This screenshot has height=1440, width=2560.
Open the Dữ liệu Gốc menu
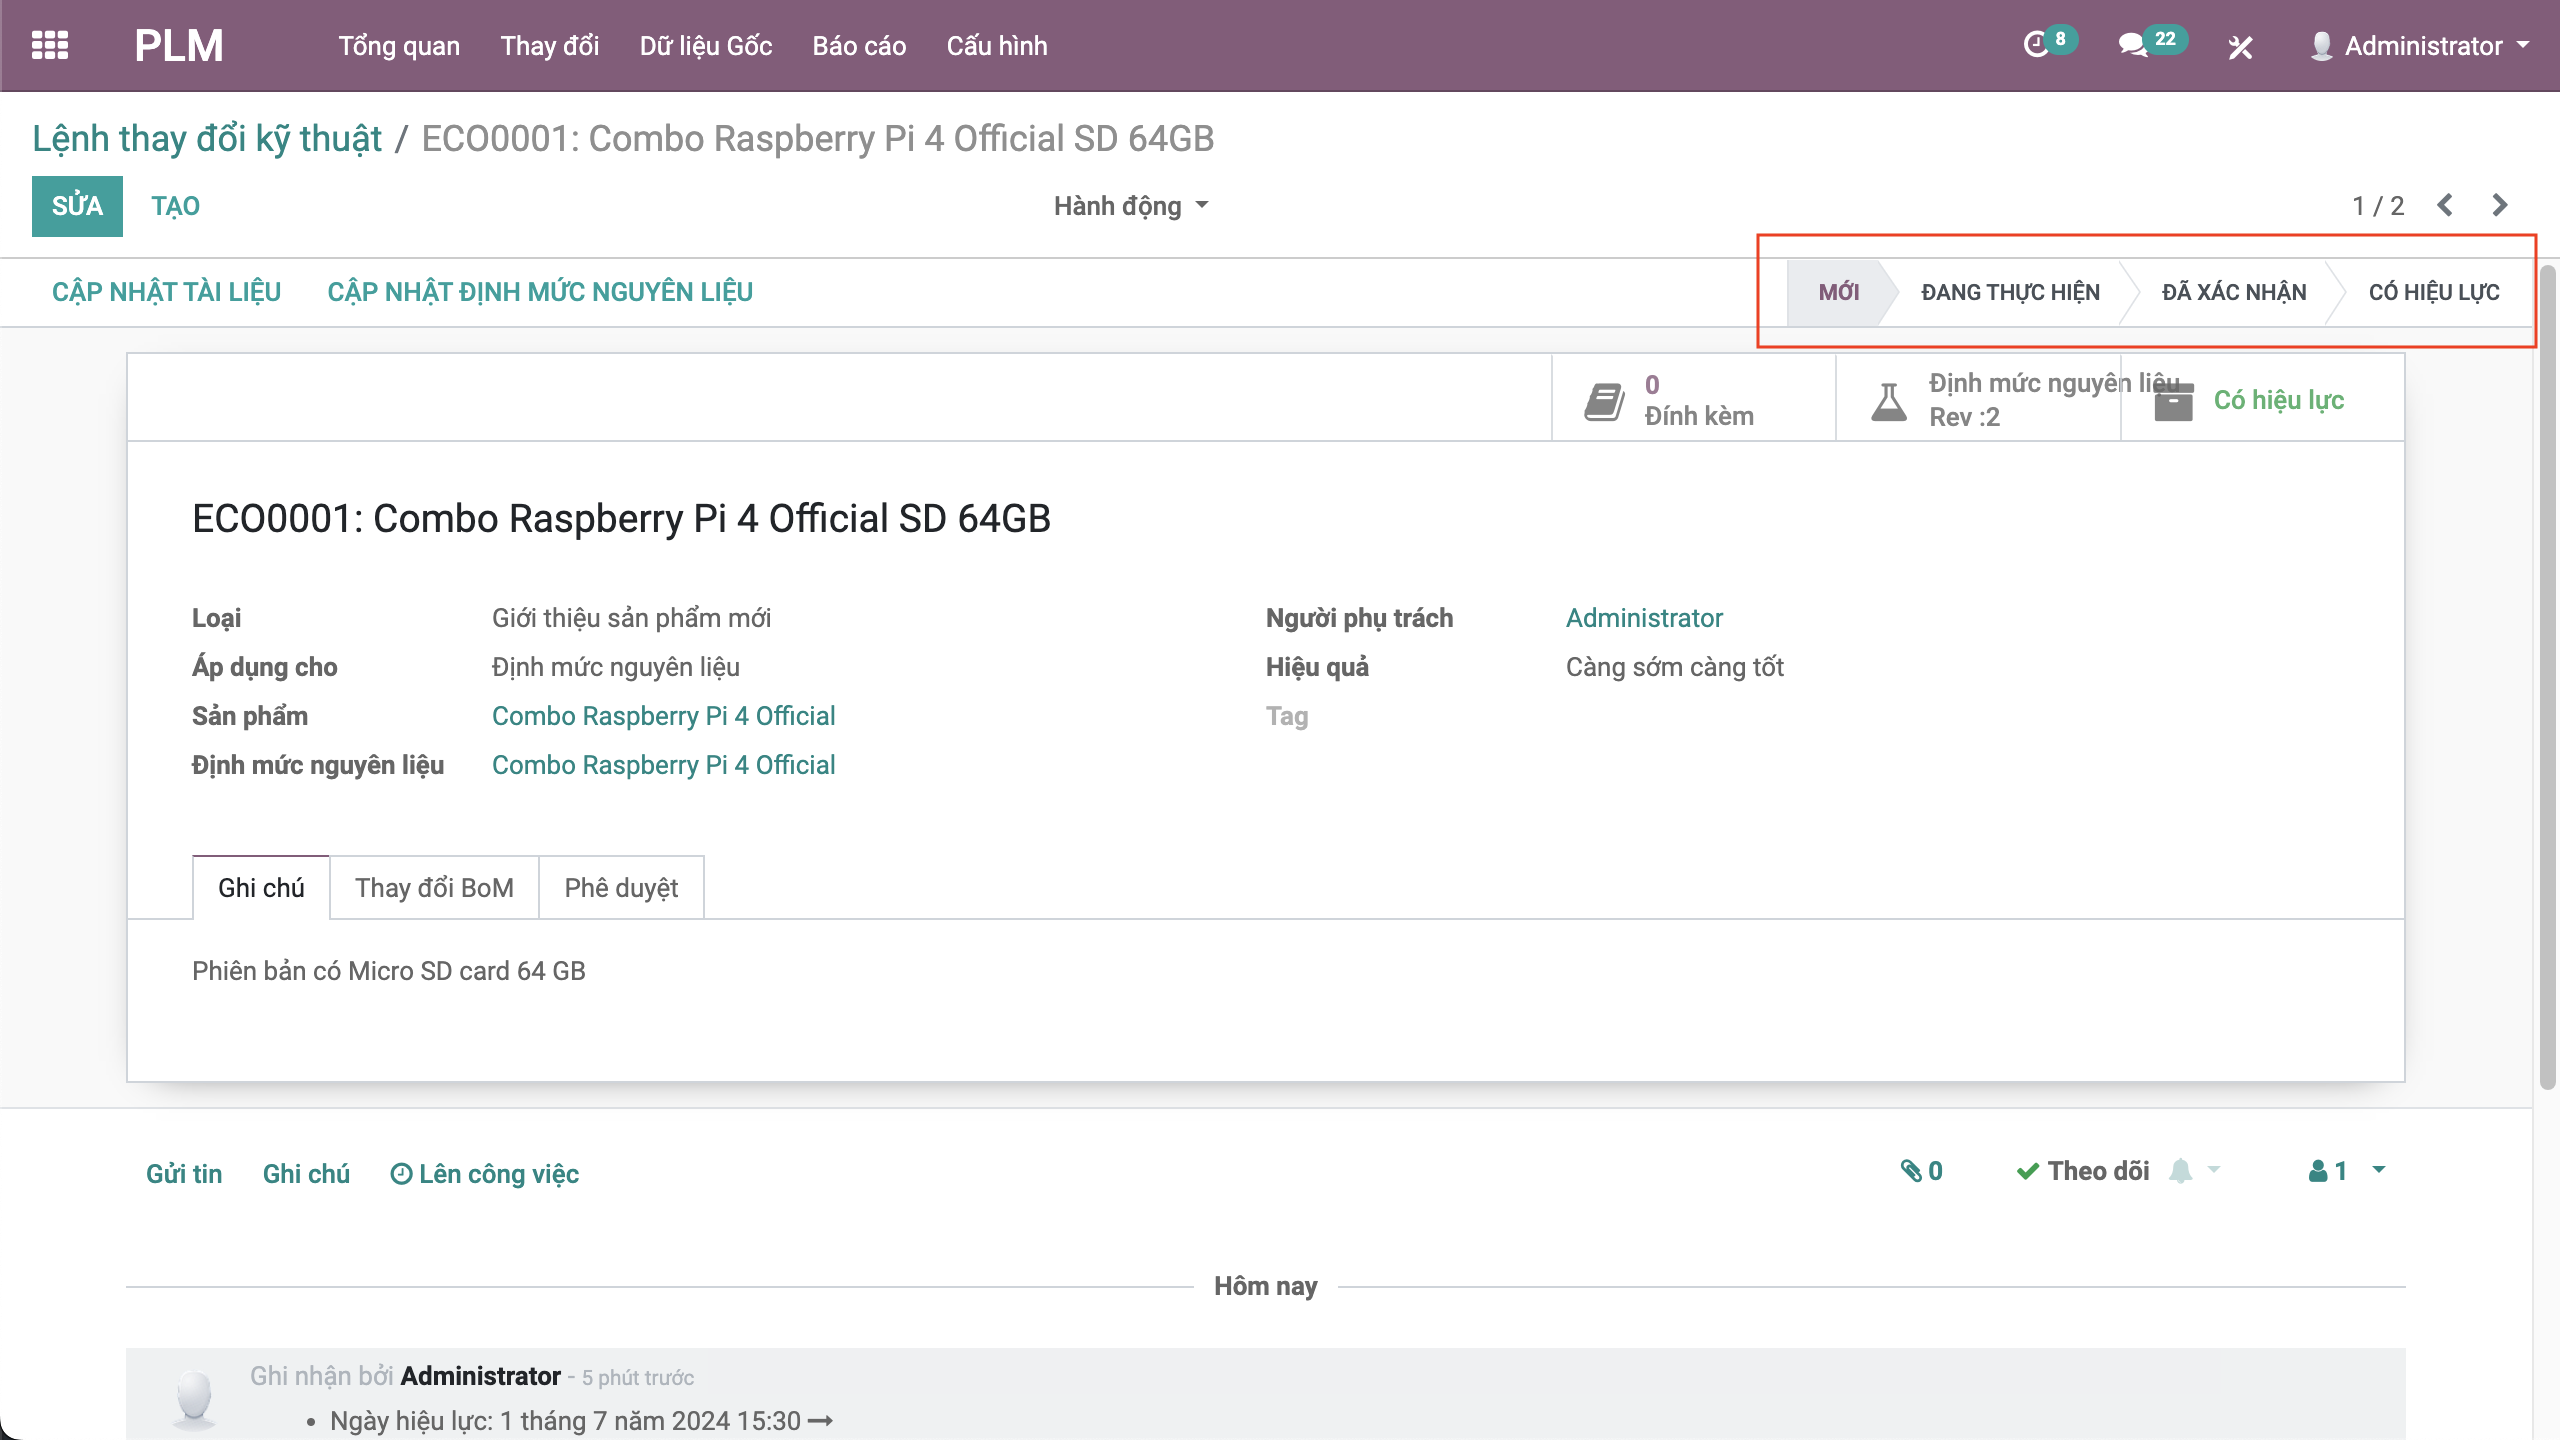[705, 46]
